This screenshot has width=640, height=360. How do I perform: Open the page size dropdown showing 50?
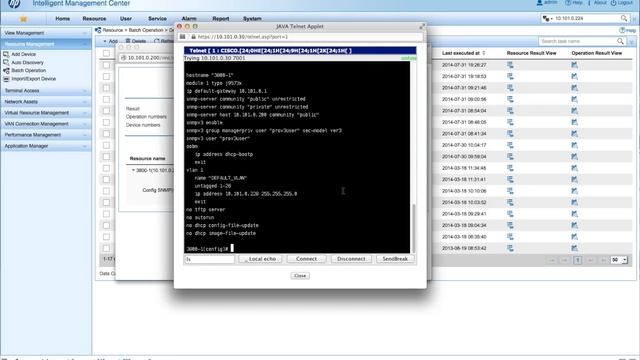tap(619, 260)
